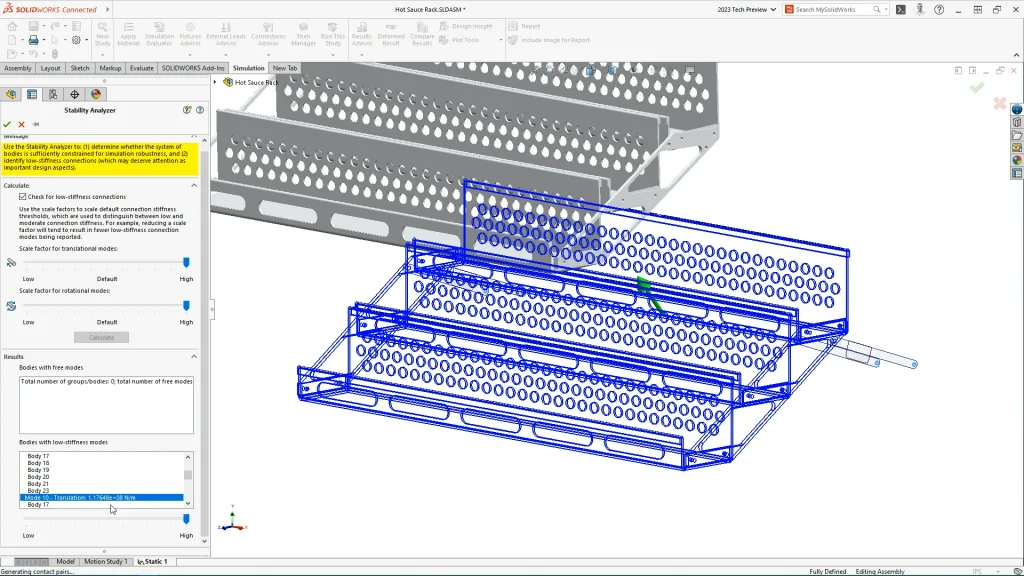The height and width of the screenshot is (576, 1024).
Task: Pin the Stability Analyzer panel open
Action: 36,125
